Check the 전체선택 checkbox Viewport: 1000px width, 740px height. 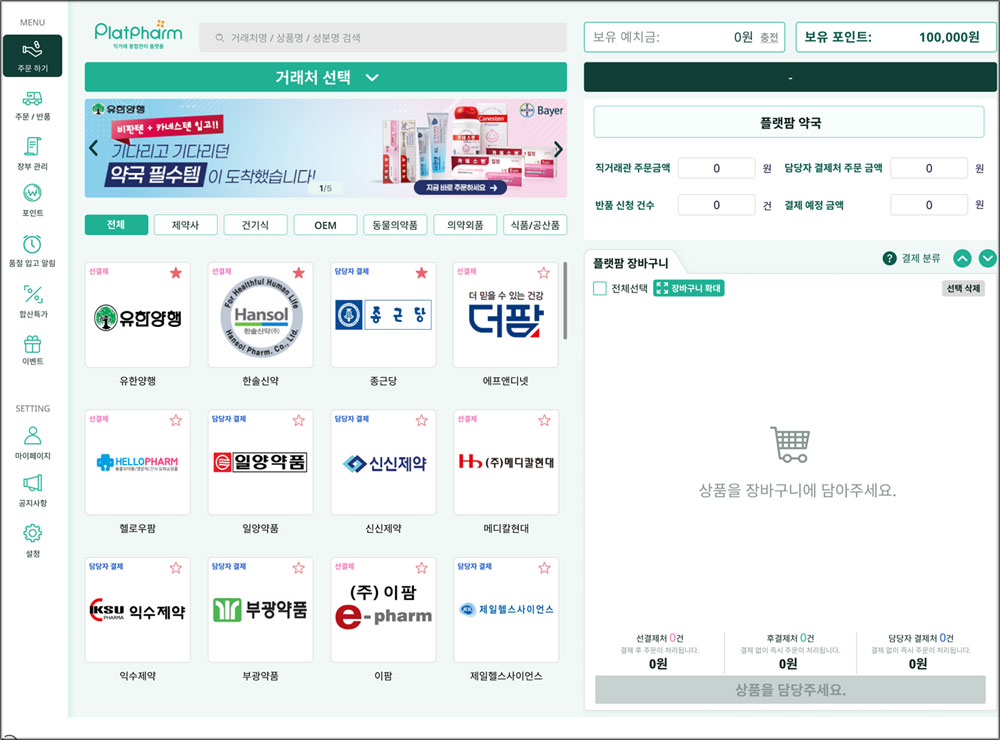[599, 288]
